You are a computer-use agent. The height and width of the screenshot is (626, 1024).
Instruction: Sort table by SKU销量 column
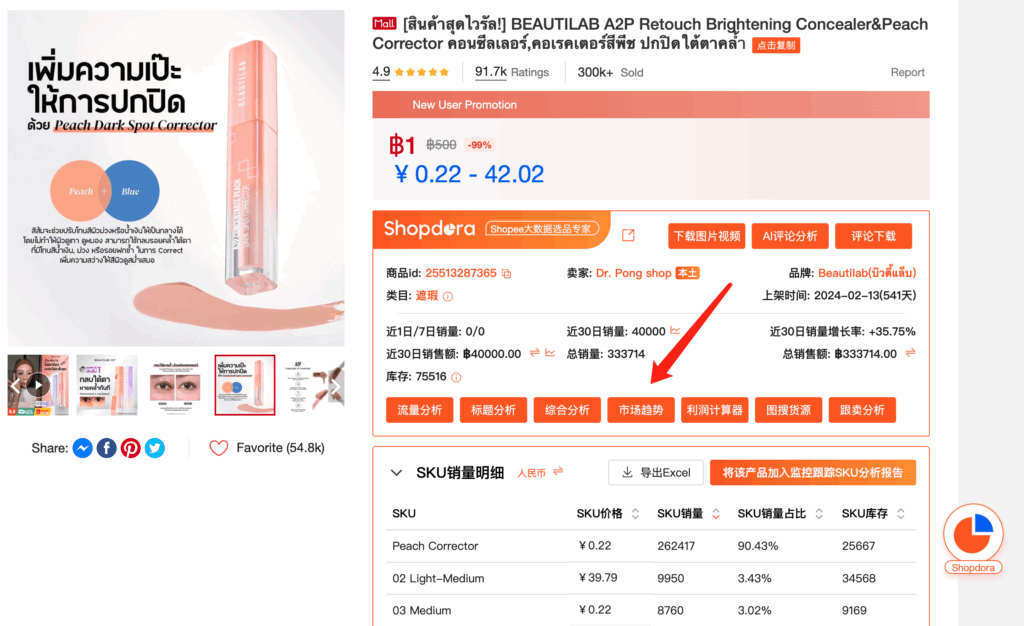[716, 514]
